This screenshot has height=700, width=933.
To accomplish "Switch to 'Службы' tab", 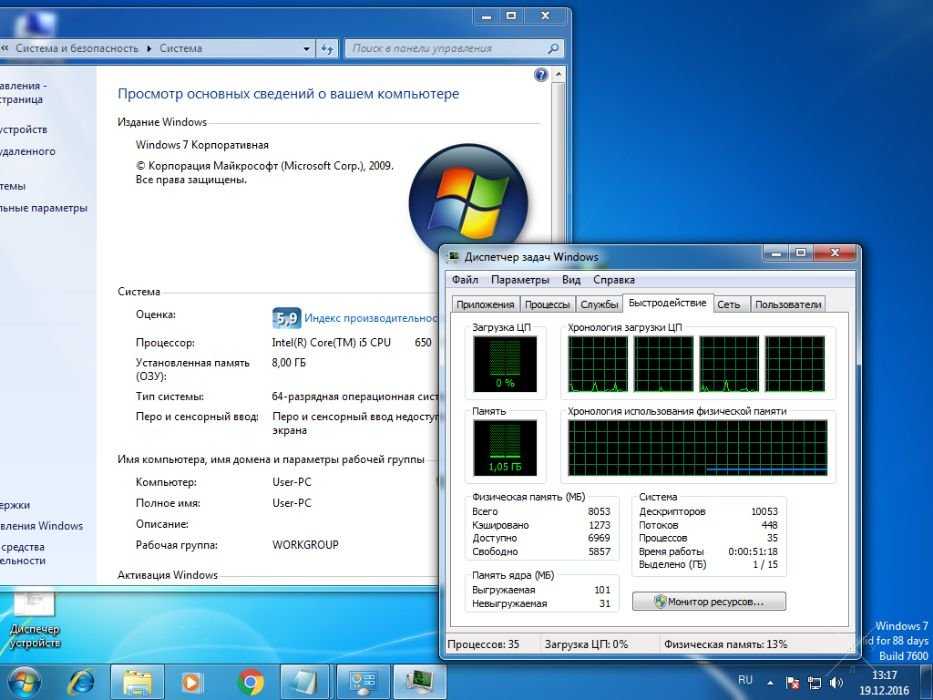I will pyautogui.click(x=599, y=304).
